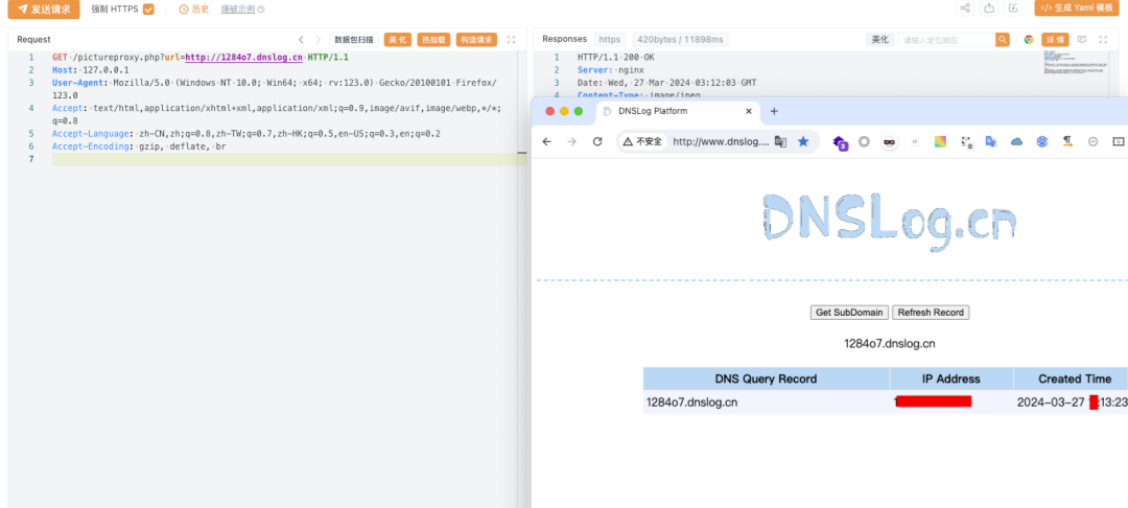Click the 构造请求 build request button
Image resolution: width=1128 pixels, height=508 pixels.
coord(476,40)
